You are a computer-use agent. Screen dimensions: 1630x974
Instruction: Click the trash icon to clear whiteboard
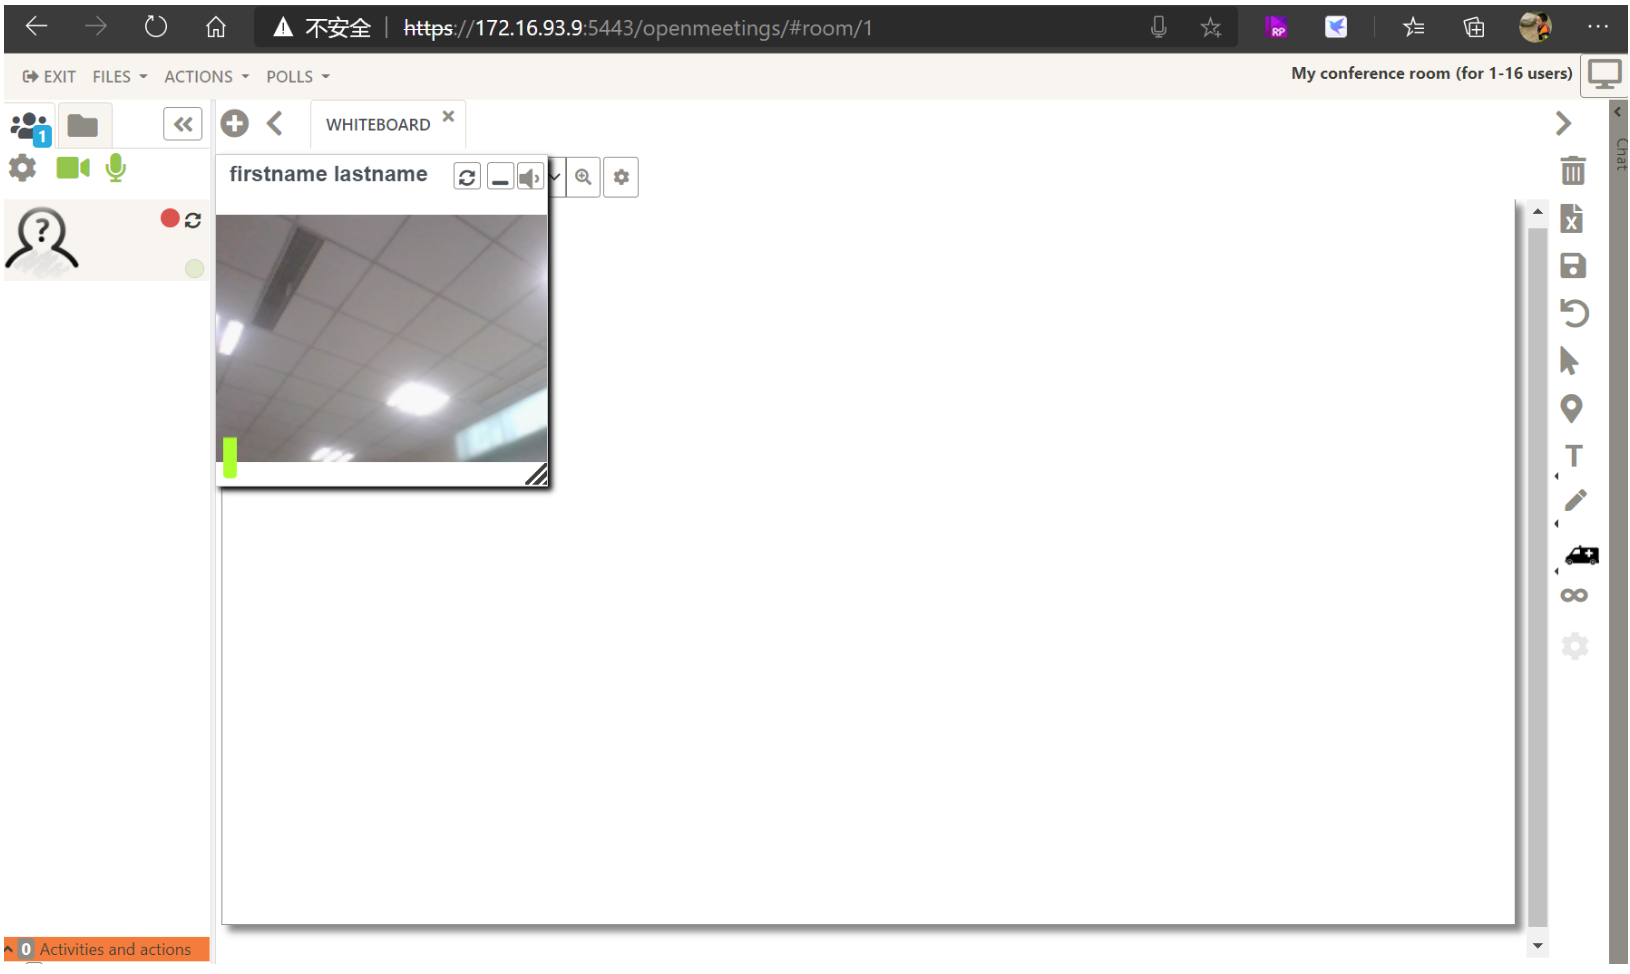click(1573, 171)
